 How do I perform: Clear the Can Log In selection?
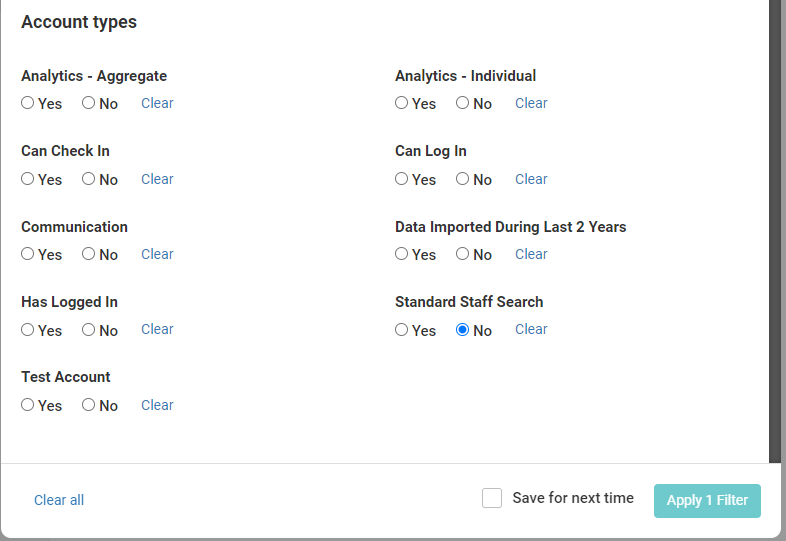(531, 179)
